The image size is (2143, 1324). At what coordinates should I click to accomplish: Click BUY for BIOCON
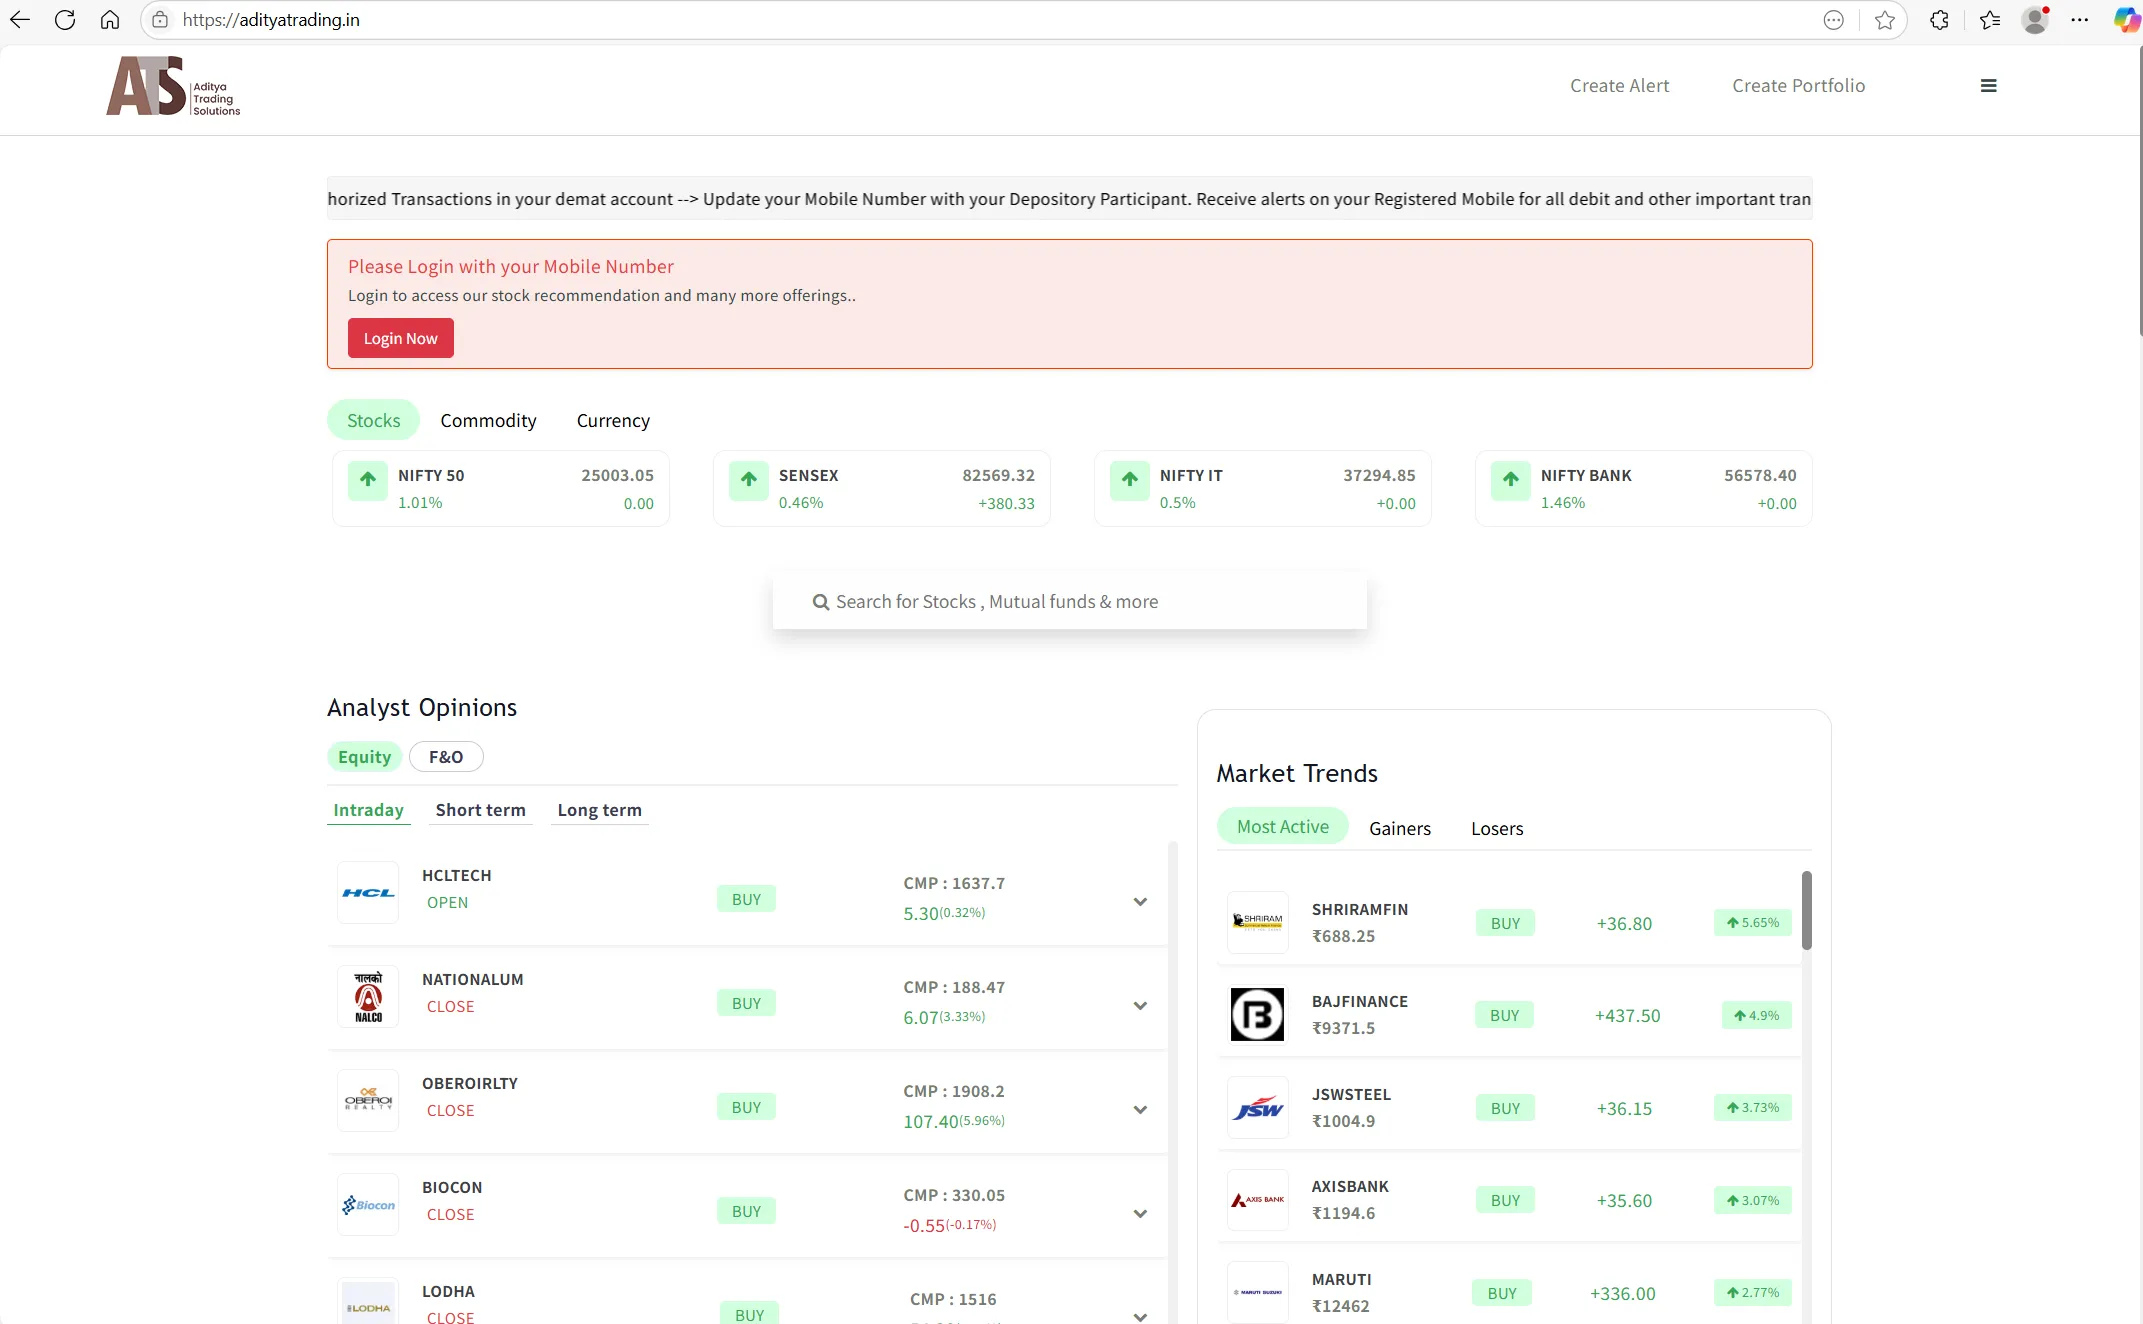click(746, 1211)
